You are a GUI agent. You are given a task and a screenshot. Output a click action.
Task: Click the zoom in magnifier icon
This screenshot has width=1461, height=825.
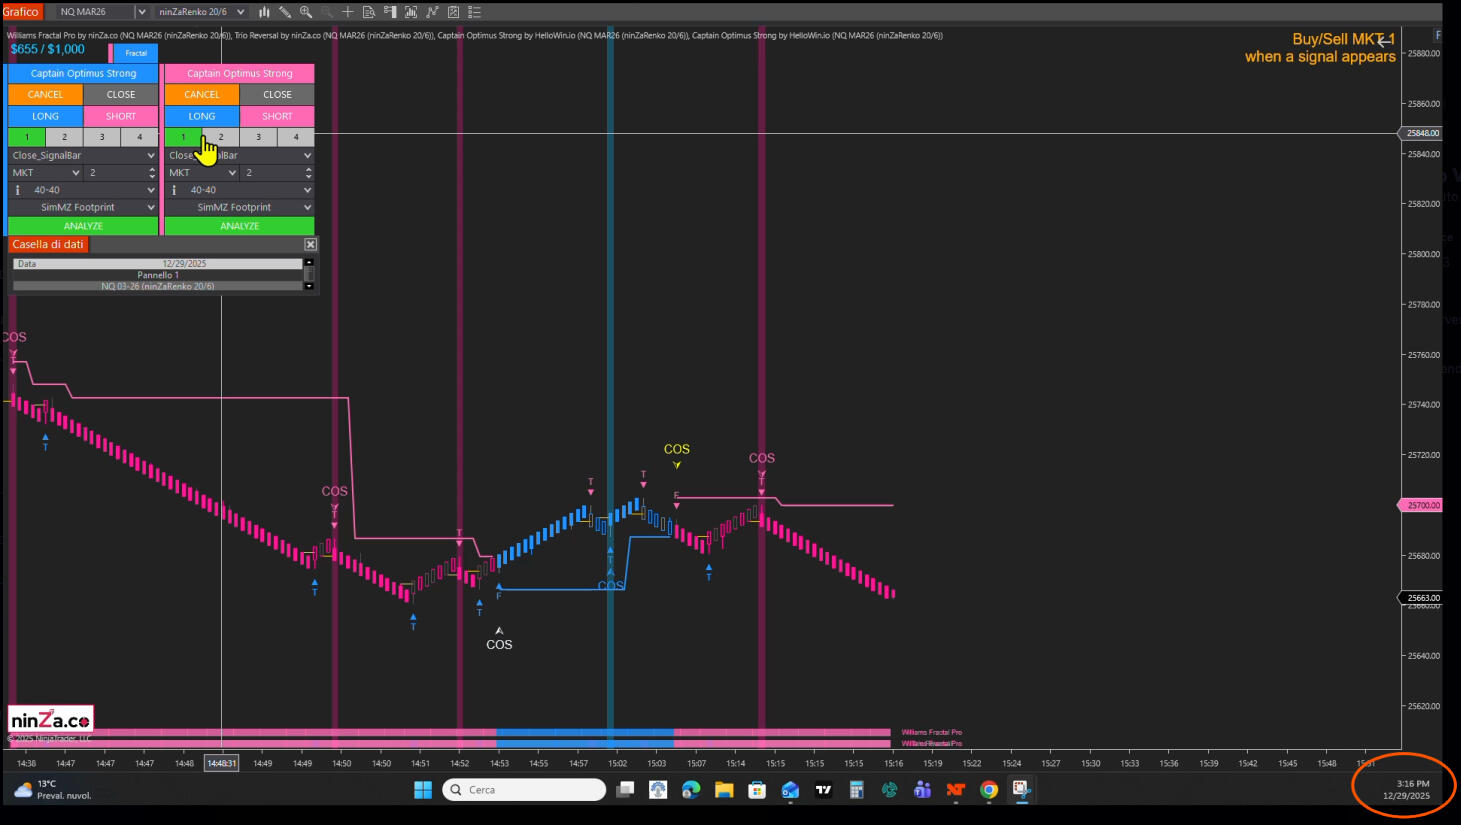click(306, 12)
